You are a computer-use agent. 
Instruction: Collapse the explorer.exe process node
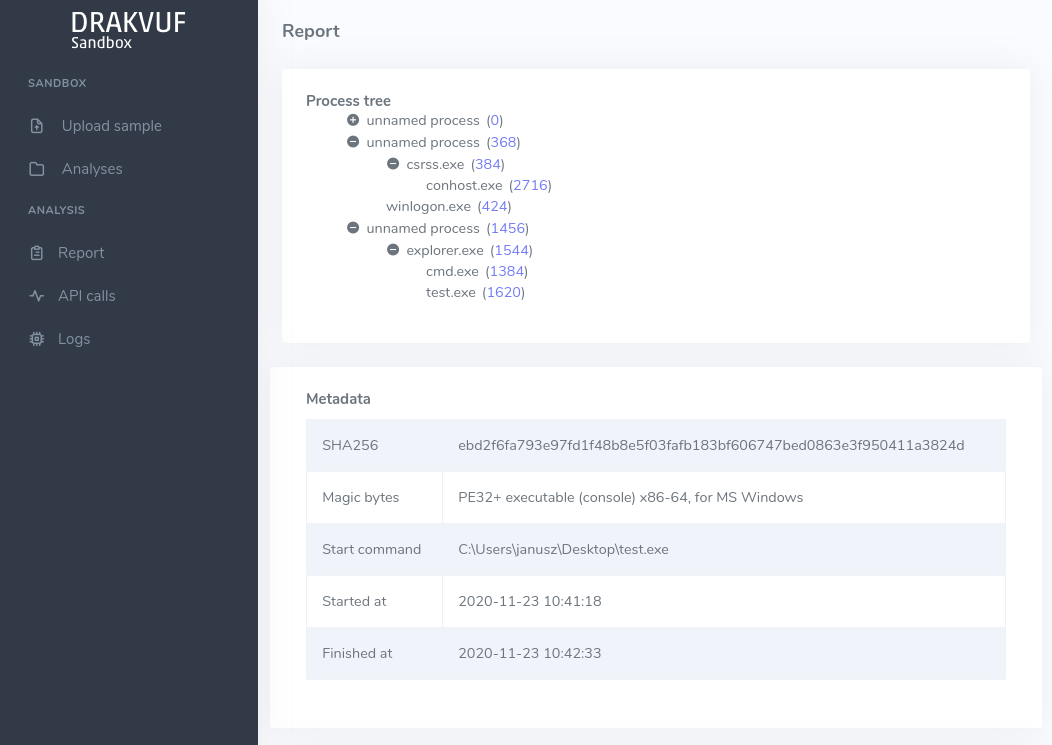click(392, 249)
